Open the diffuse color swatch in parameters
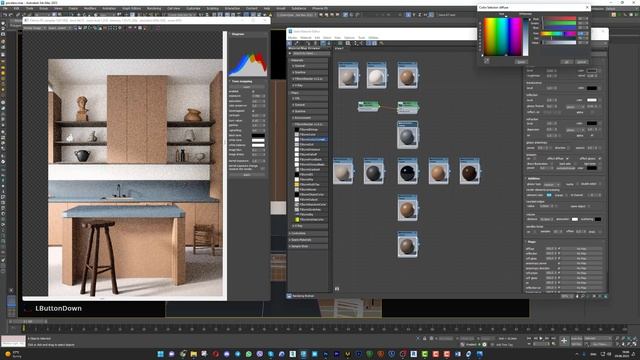Image resolution: width=640 pixels, height=360 pixels. (x=591, y=71)
